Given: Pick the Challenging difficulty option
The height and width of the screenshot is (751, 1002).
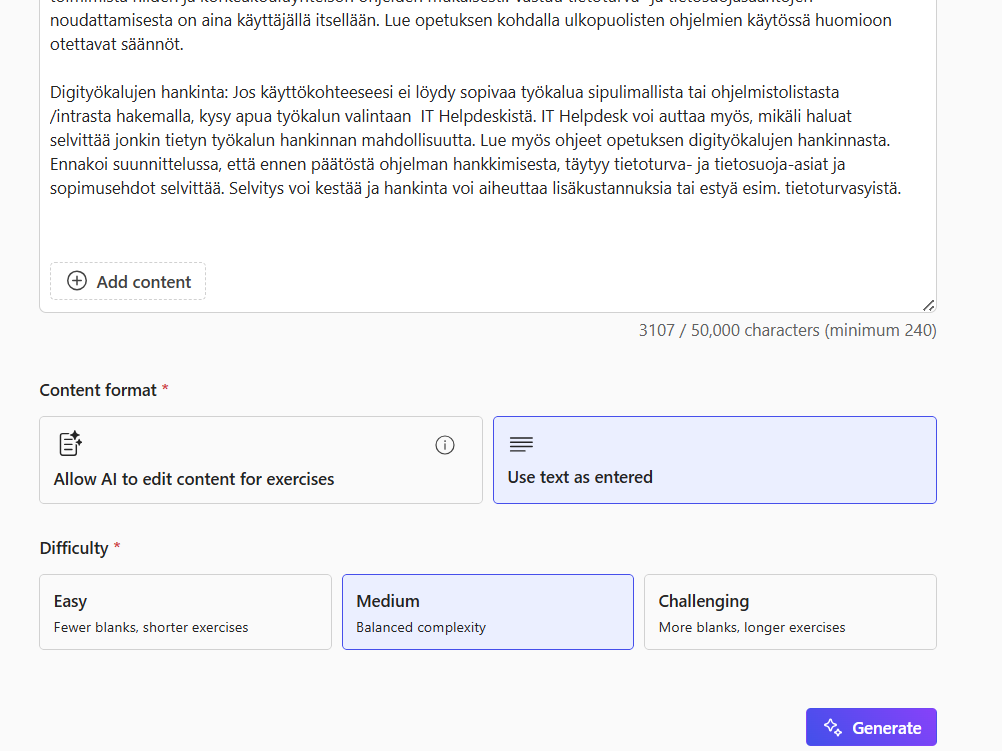Looking at the screenshot, I should click(790, 612).
